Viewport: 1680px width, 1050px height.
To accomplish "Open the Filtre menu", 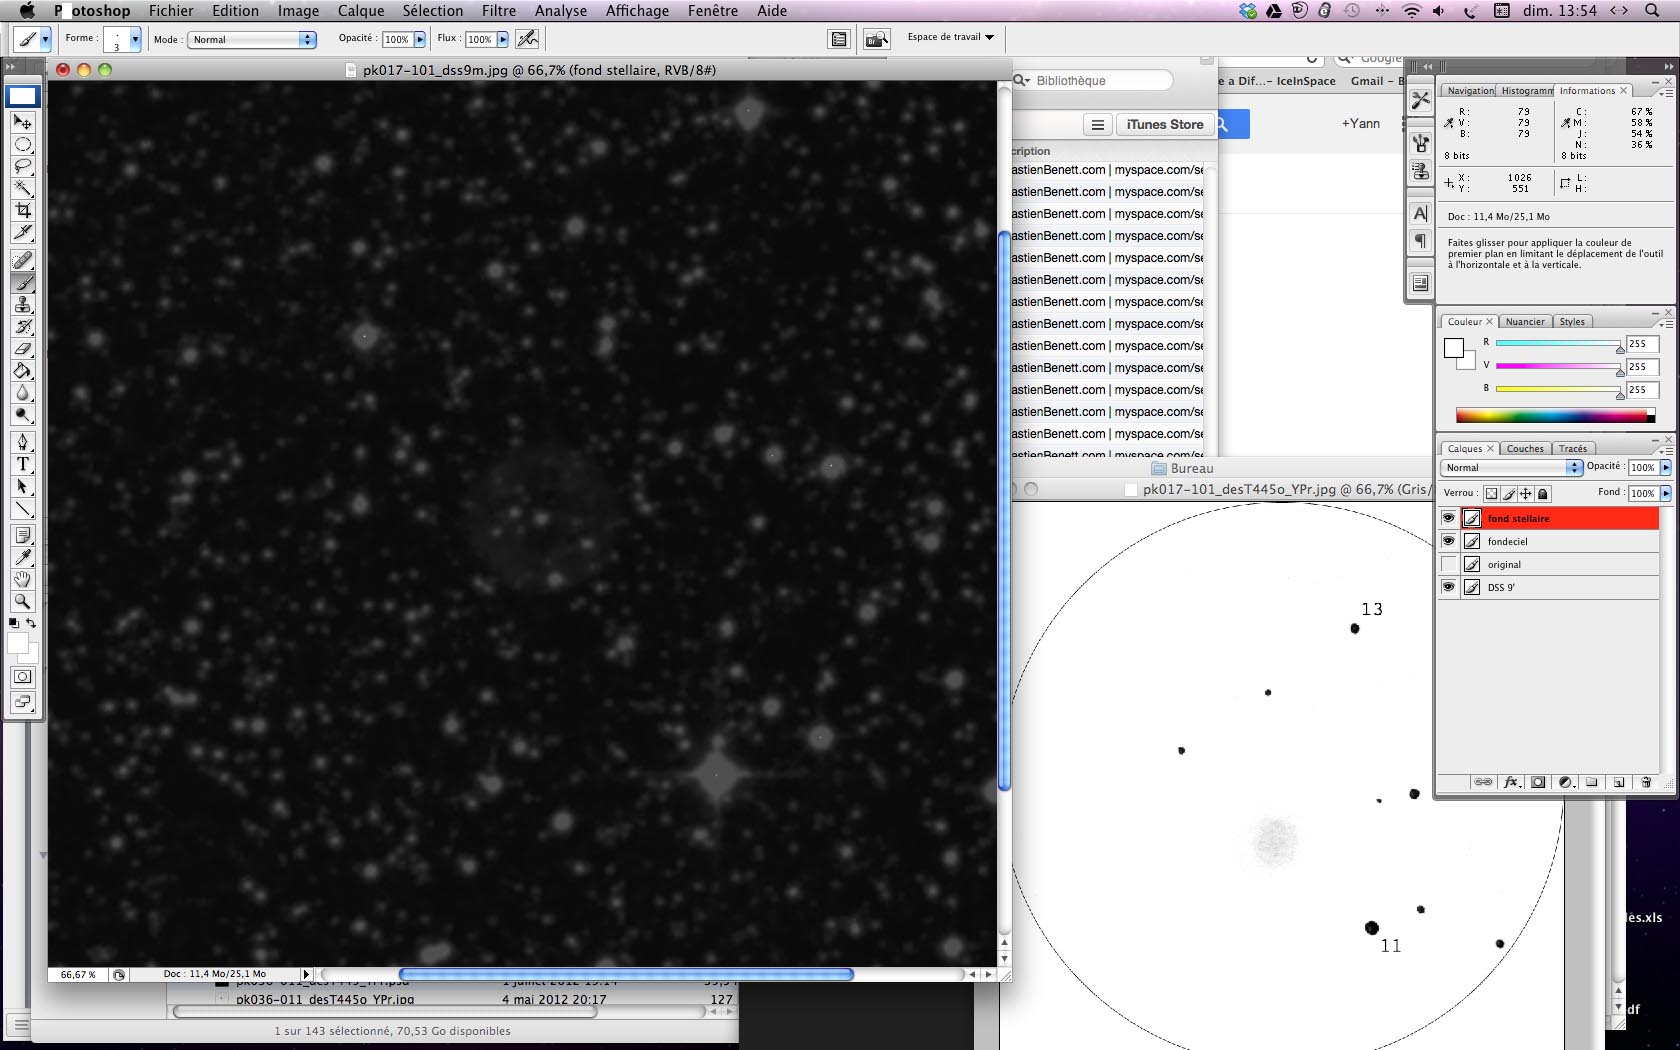I will click(499, 11).
